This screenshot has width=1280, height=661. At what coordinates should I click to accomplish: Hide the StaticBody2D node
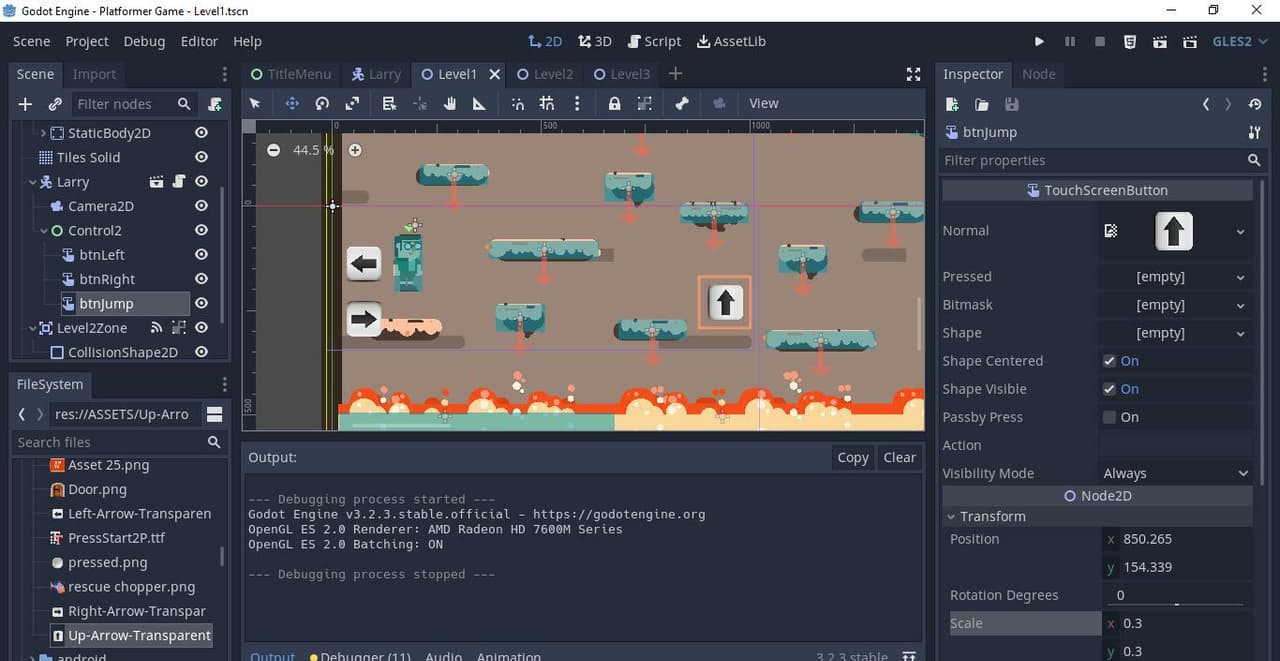tap(201, 132)
